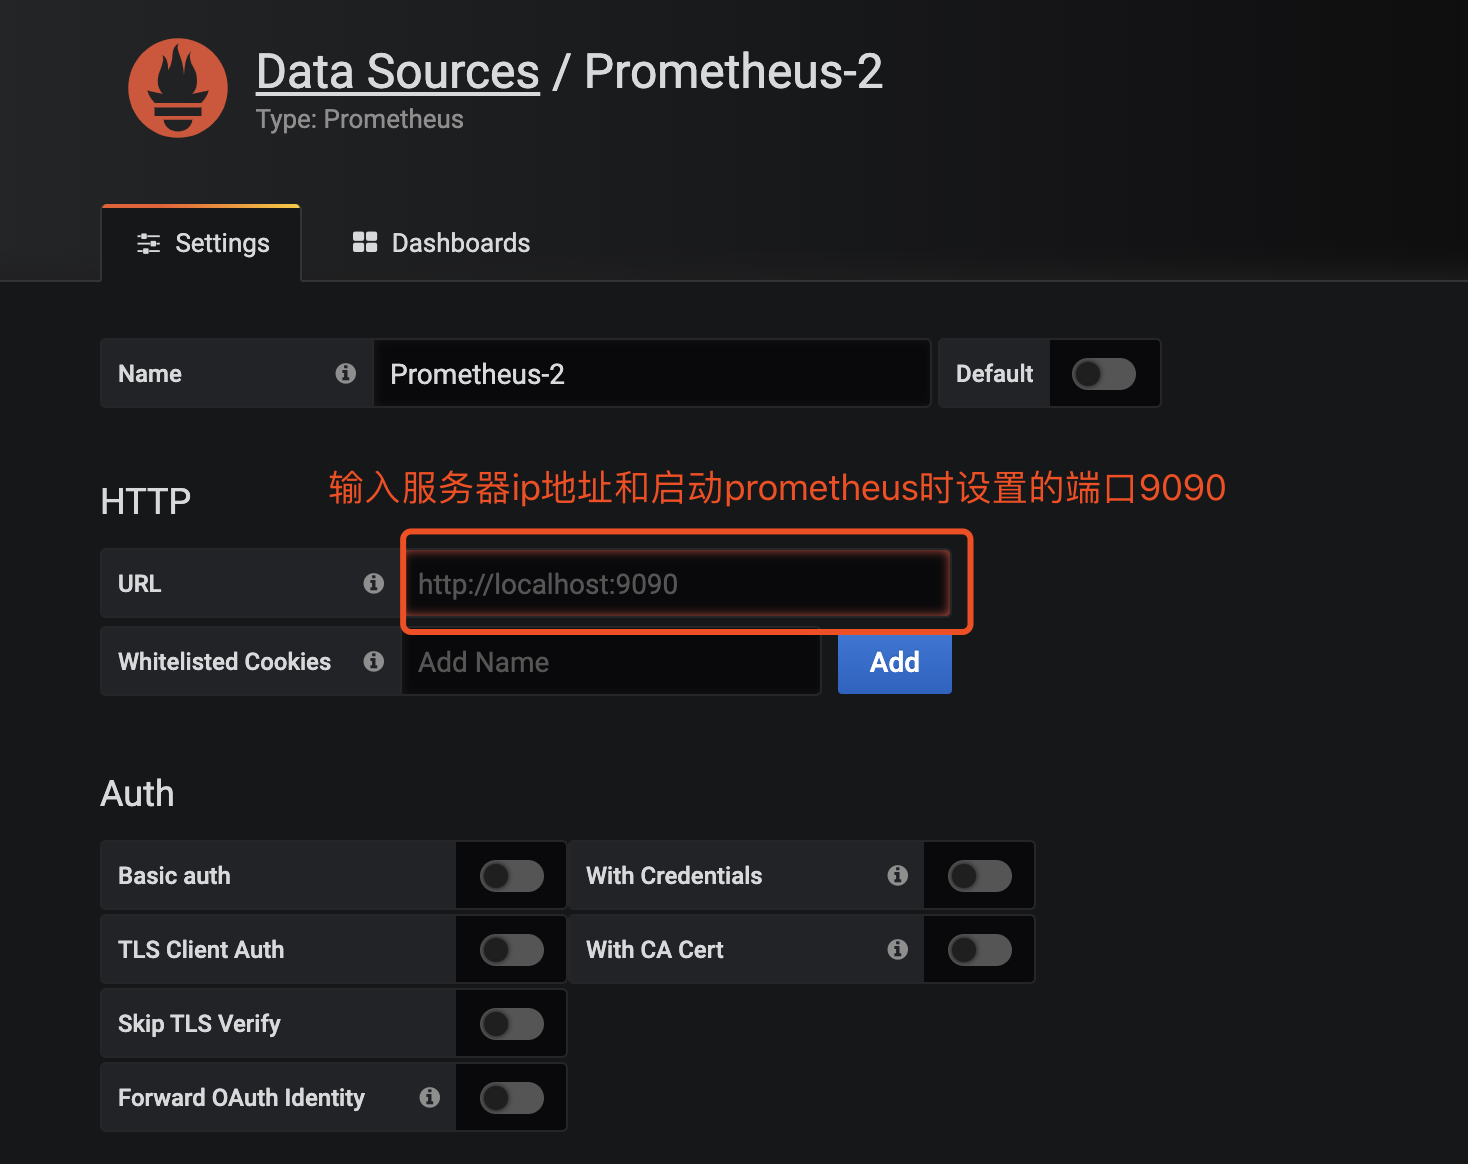The width and height of the screenshot is (1468, 1164).
Task: Click the Skip TLS Verify label
Action: (x=199, y=1024)
